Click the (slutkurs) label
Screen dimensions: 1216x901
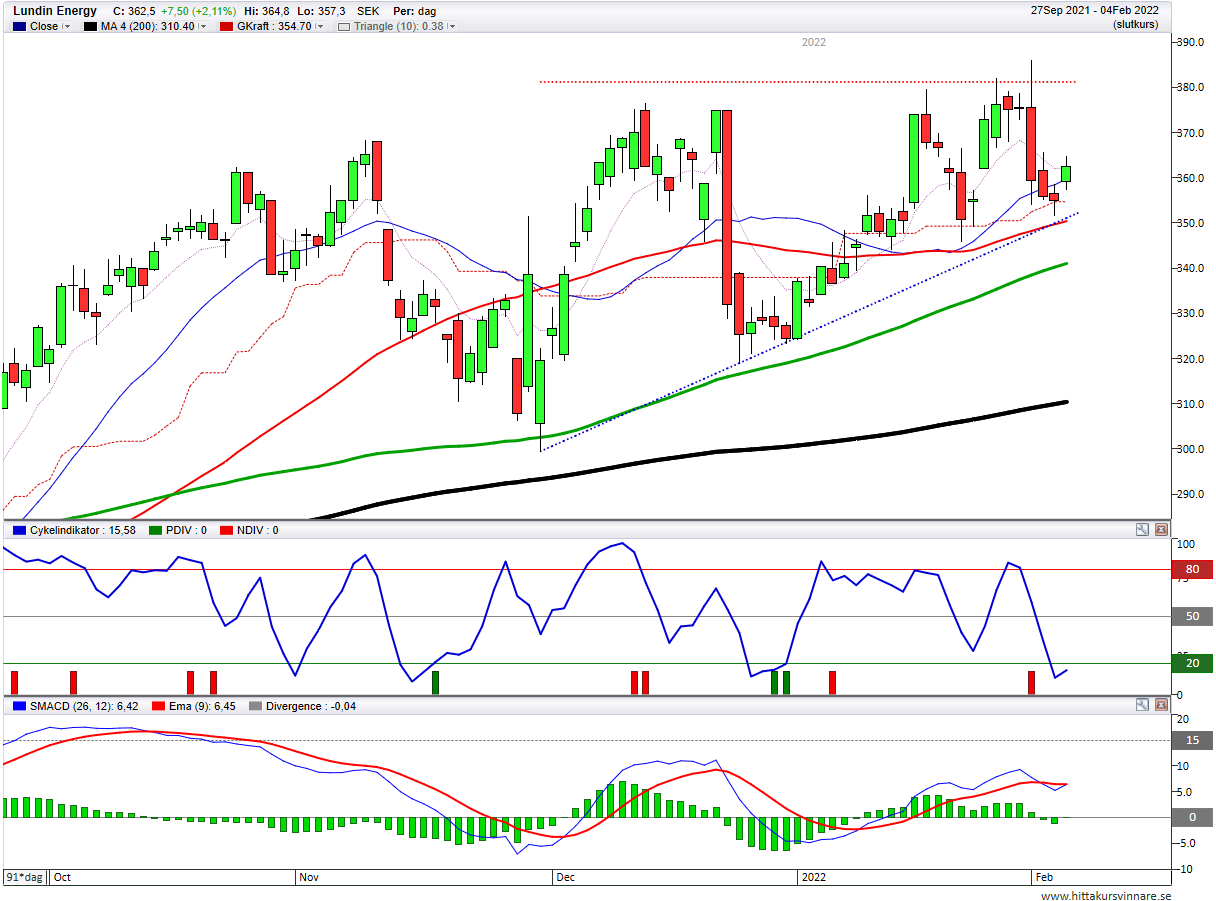[1136, 25]
